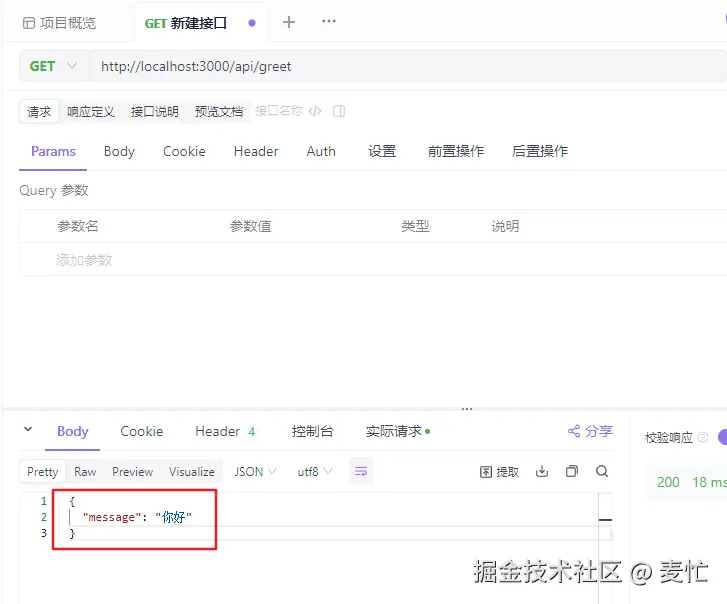Image resolution: width=727 pixels, height=604 pixels.
Task: Open the 接口说明 section
Action: (x=154, y=111)
